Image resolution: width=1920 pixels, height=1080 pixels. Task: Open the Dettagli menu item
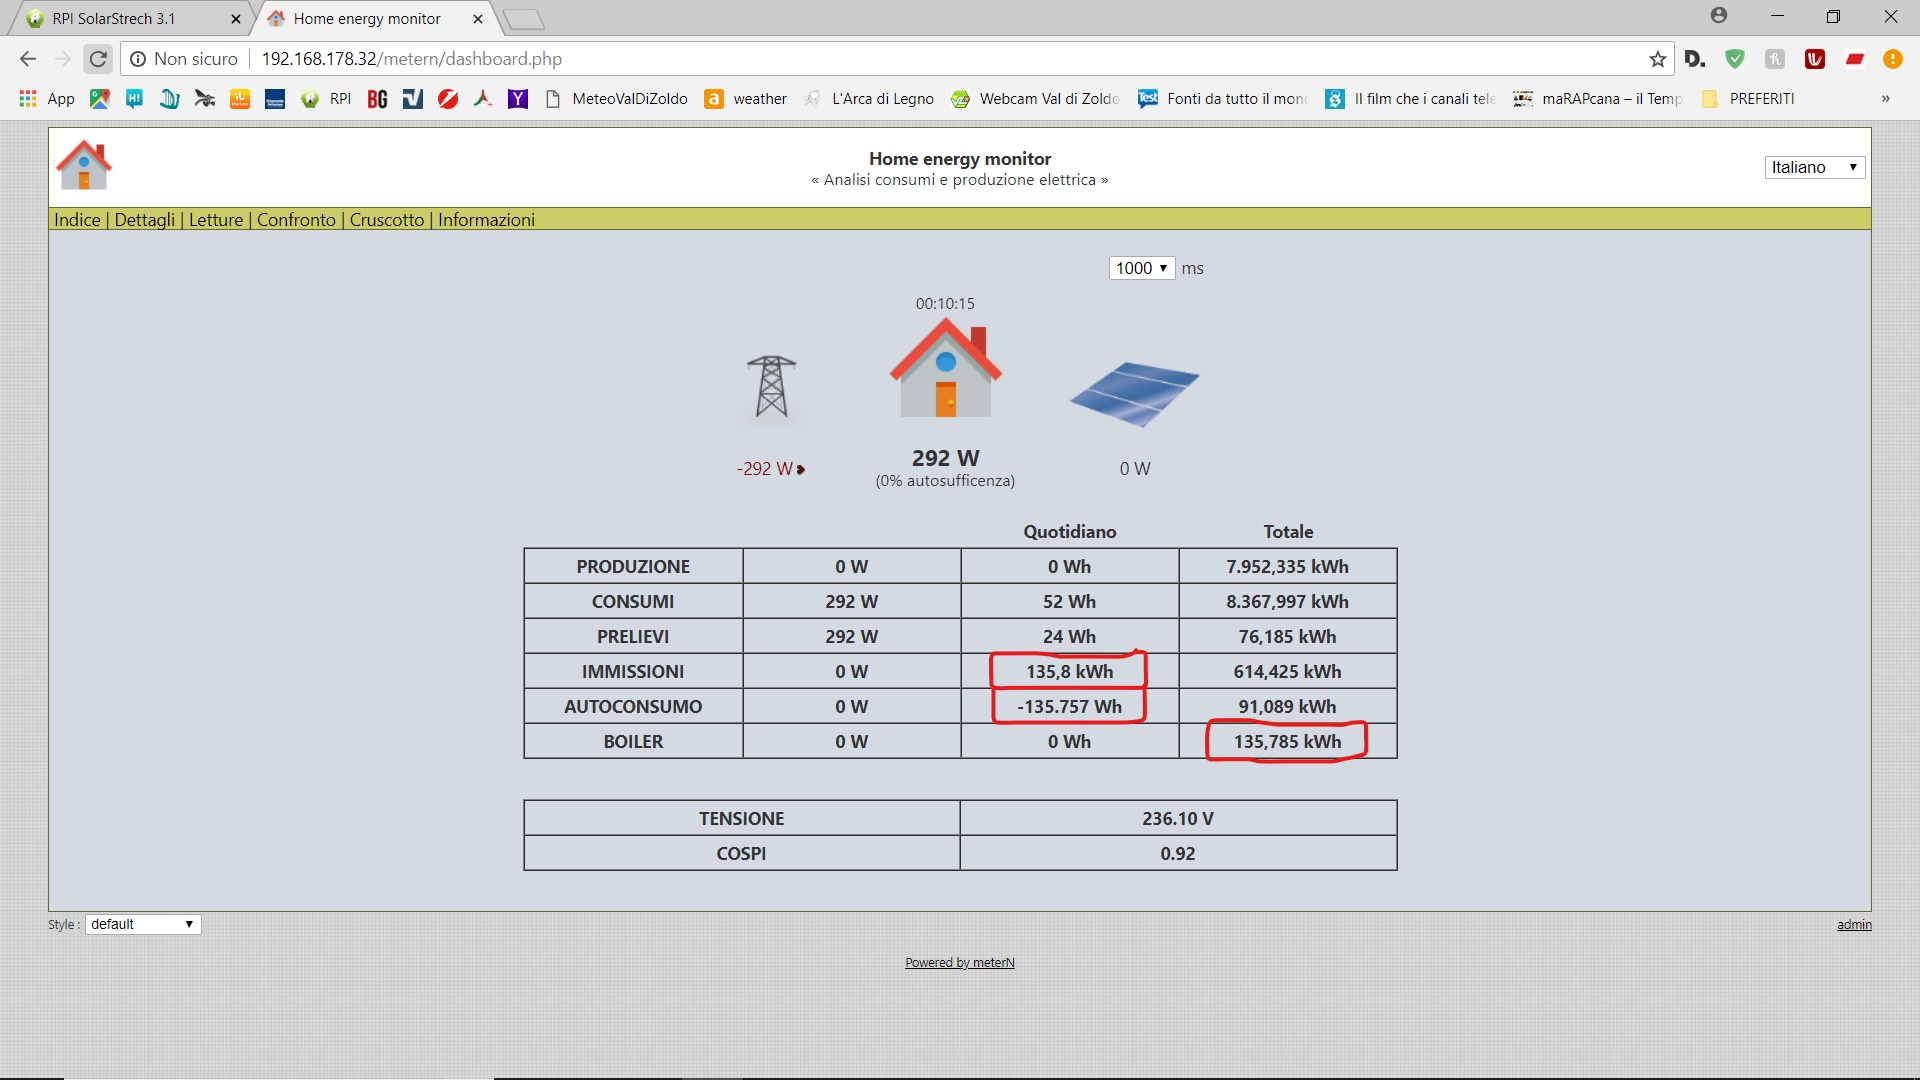pos(144,220)
